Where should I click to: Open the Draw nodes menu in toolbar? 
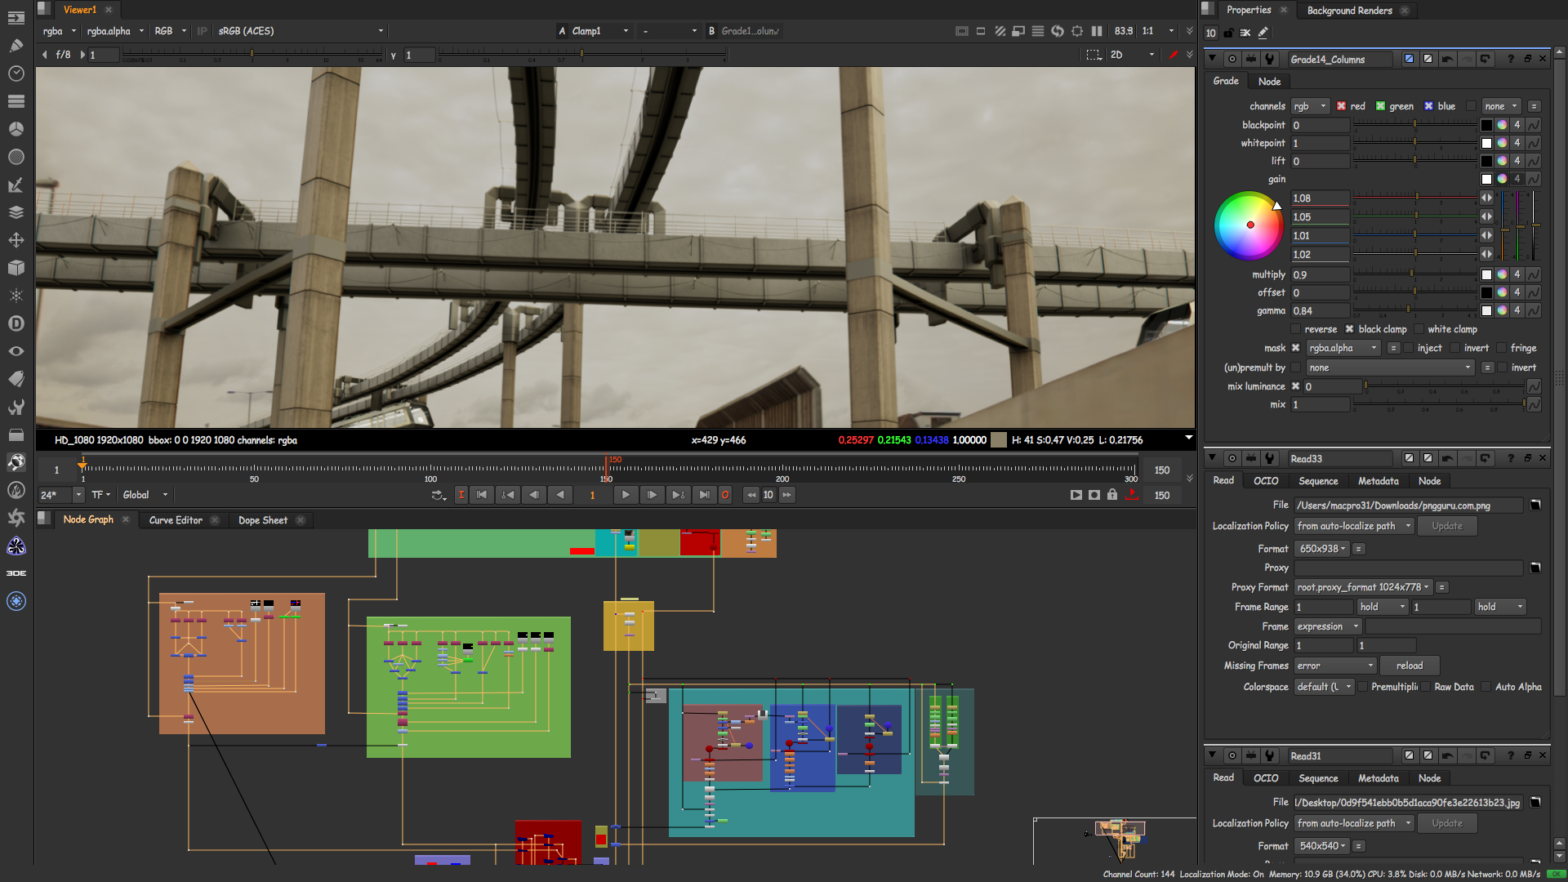16,45
